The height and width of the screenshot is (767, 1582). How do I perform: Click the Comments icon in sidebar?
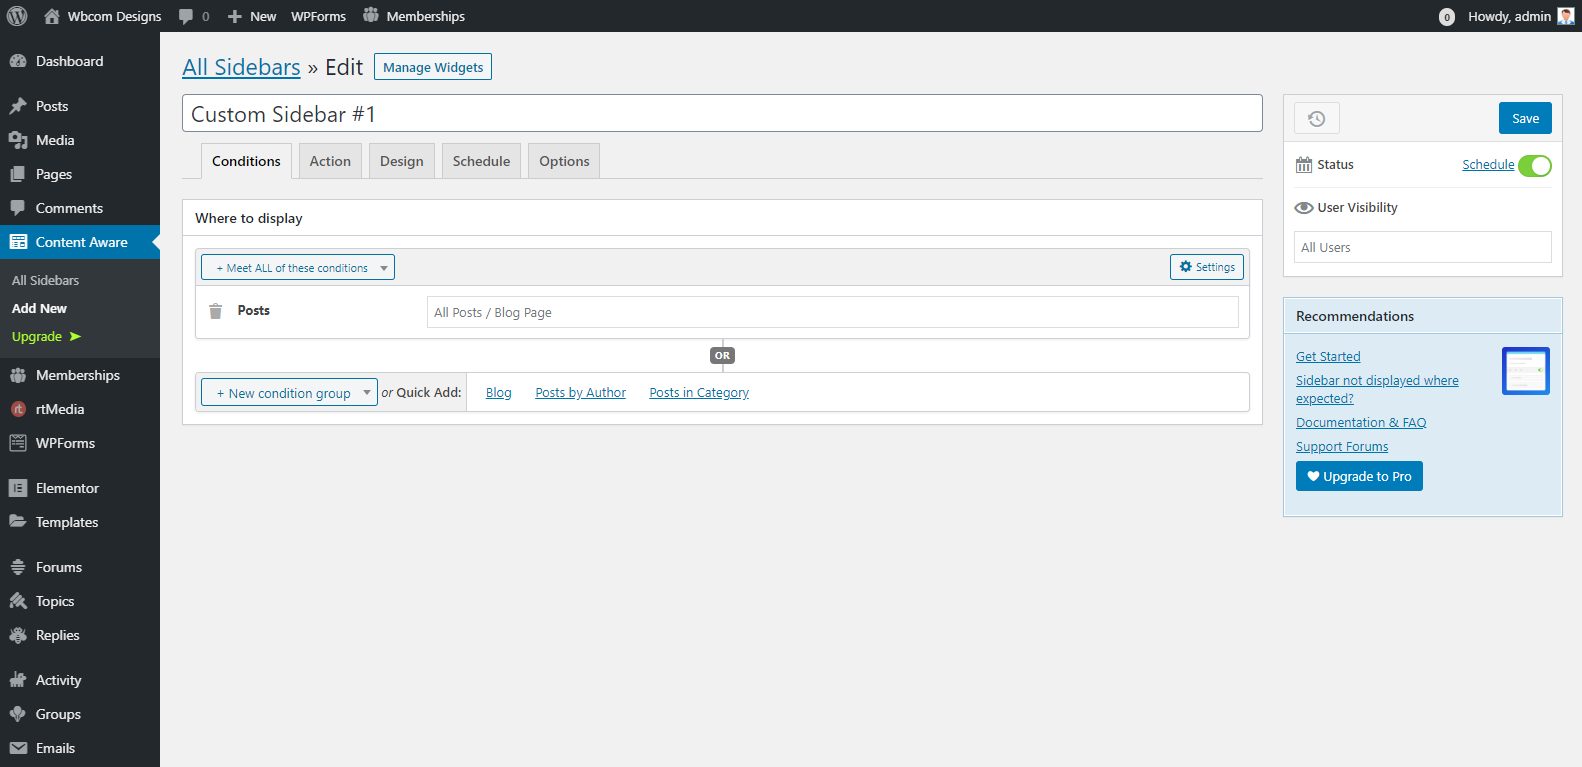[18, 208]
